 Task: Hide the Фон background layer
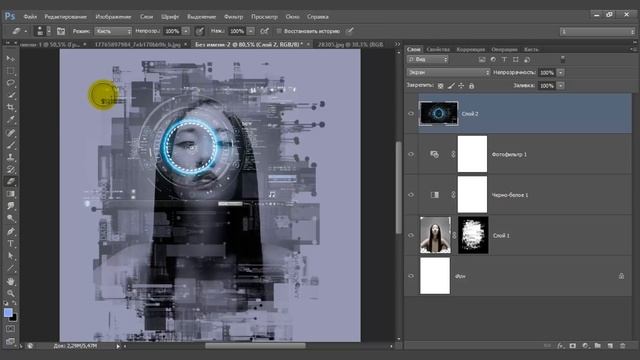[x=411, y=276]
